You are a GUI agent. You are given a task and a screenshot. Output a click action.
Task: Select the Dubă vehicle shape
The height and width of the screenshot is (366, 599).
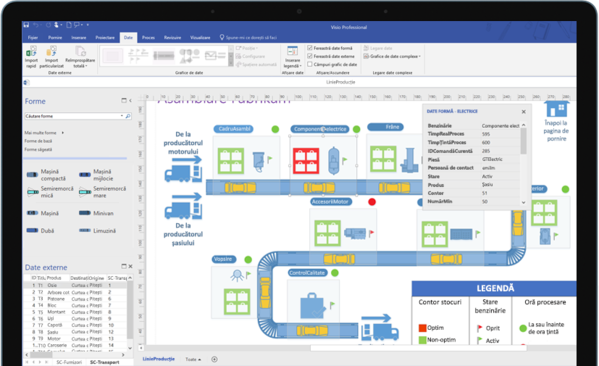40,230
